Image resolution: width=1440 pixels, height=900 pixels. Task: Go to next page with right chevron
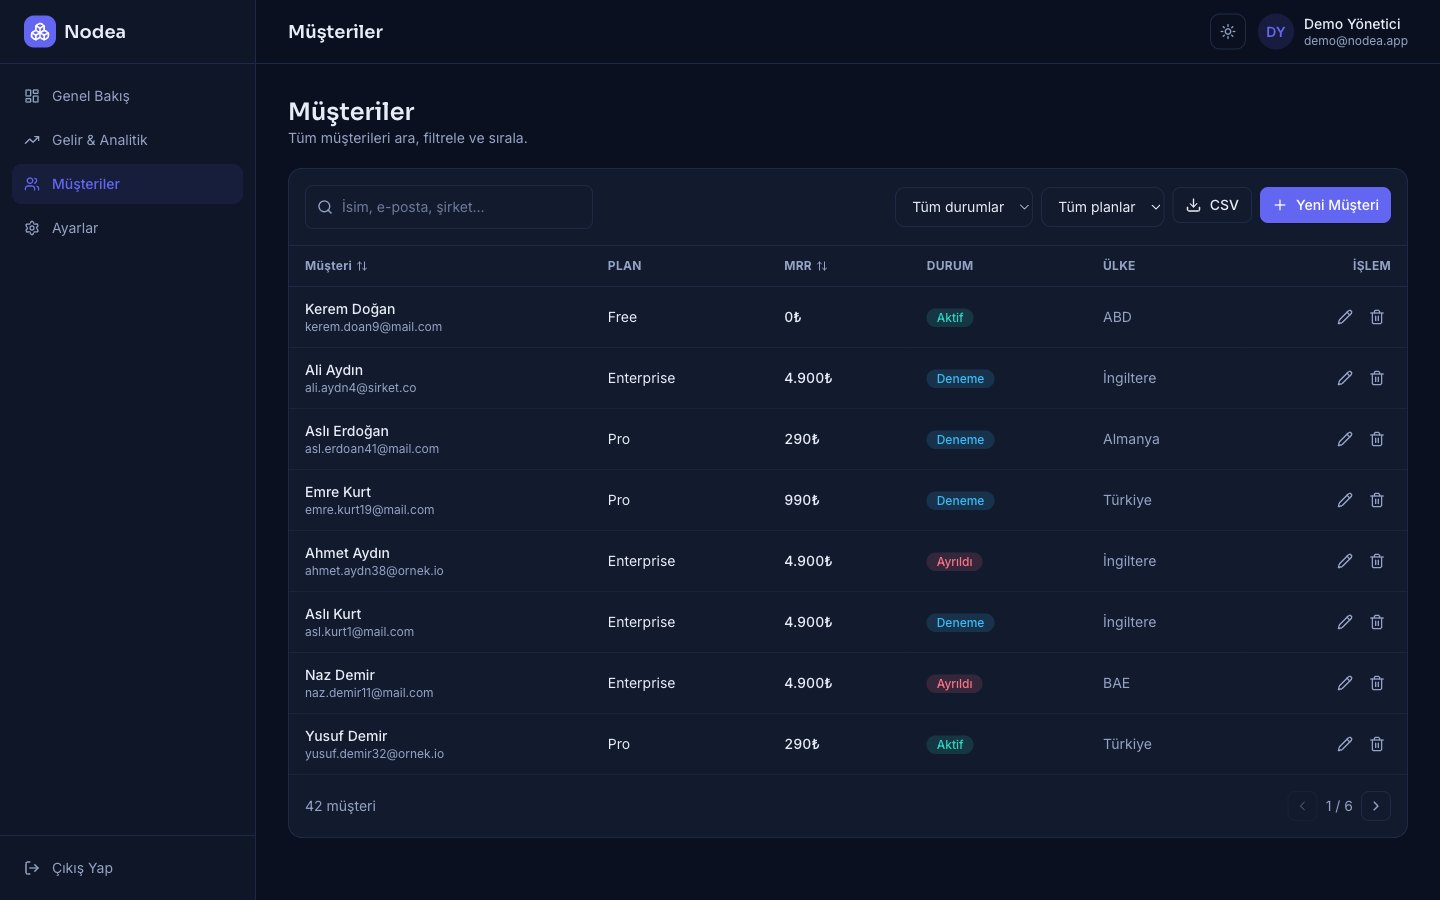click(x=1376, y=806)
